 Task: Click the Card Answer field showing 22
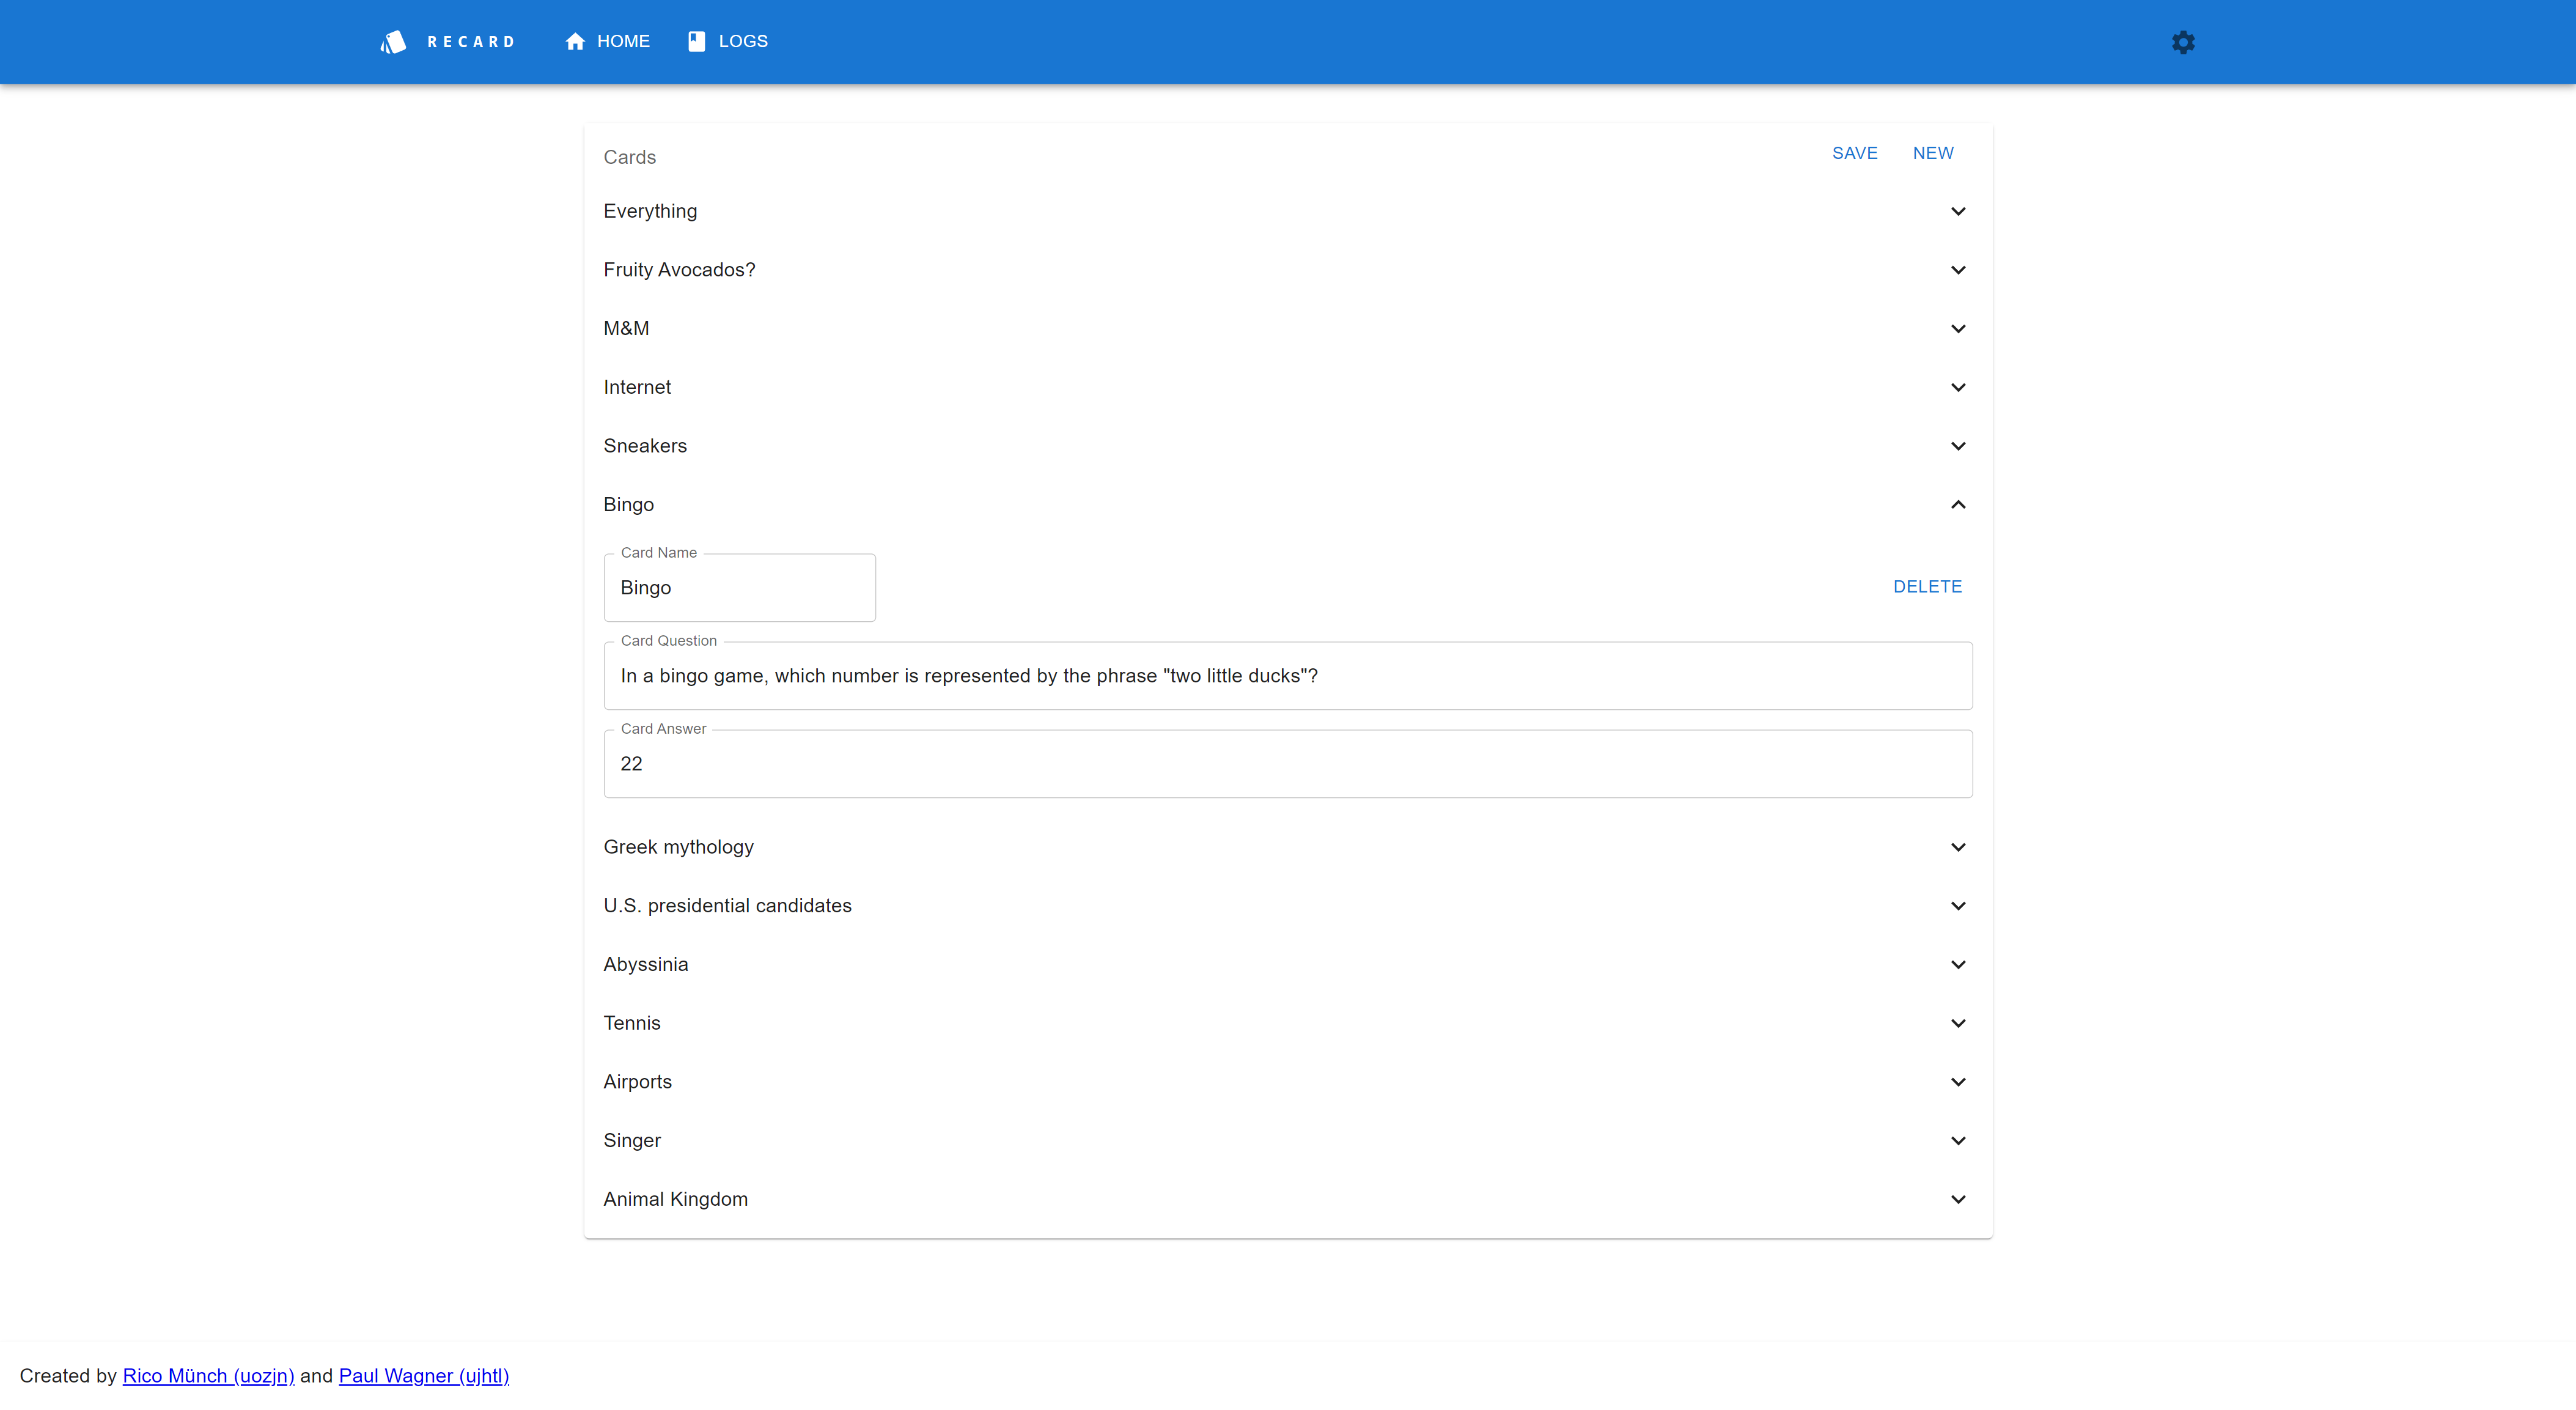[x=1287, y=763]
